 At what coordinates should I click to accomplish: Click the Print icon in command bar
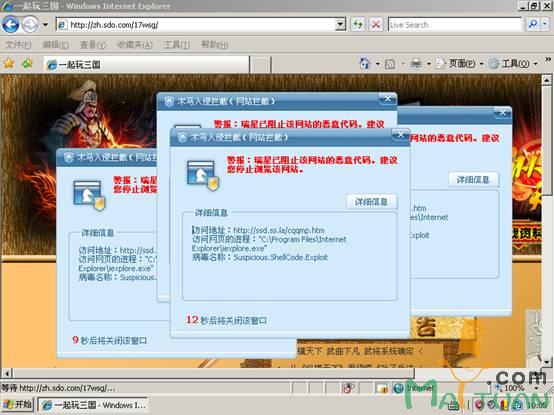click(416, 64)
